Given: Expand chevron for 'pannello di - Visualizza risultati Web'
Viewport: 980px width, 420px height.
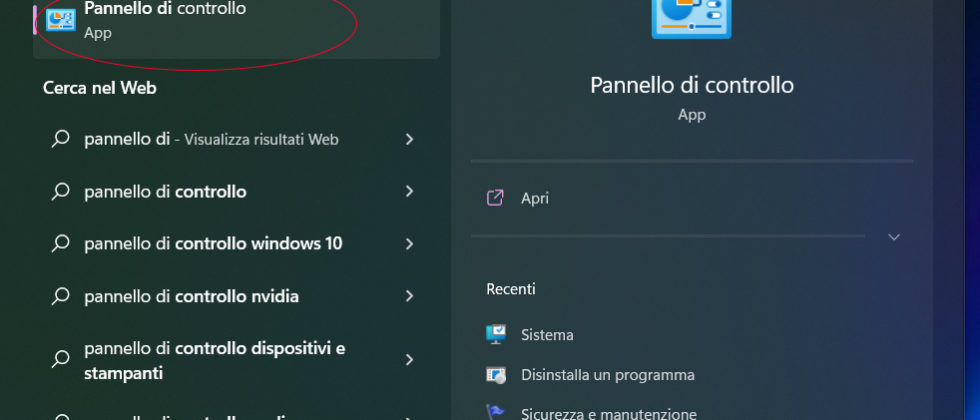Looking at the screenshot, I should (x=409, y=139).
